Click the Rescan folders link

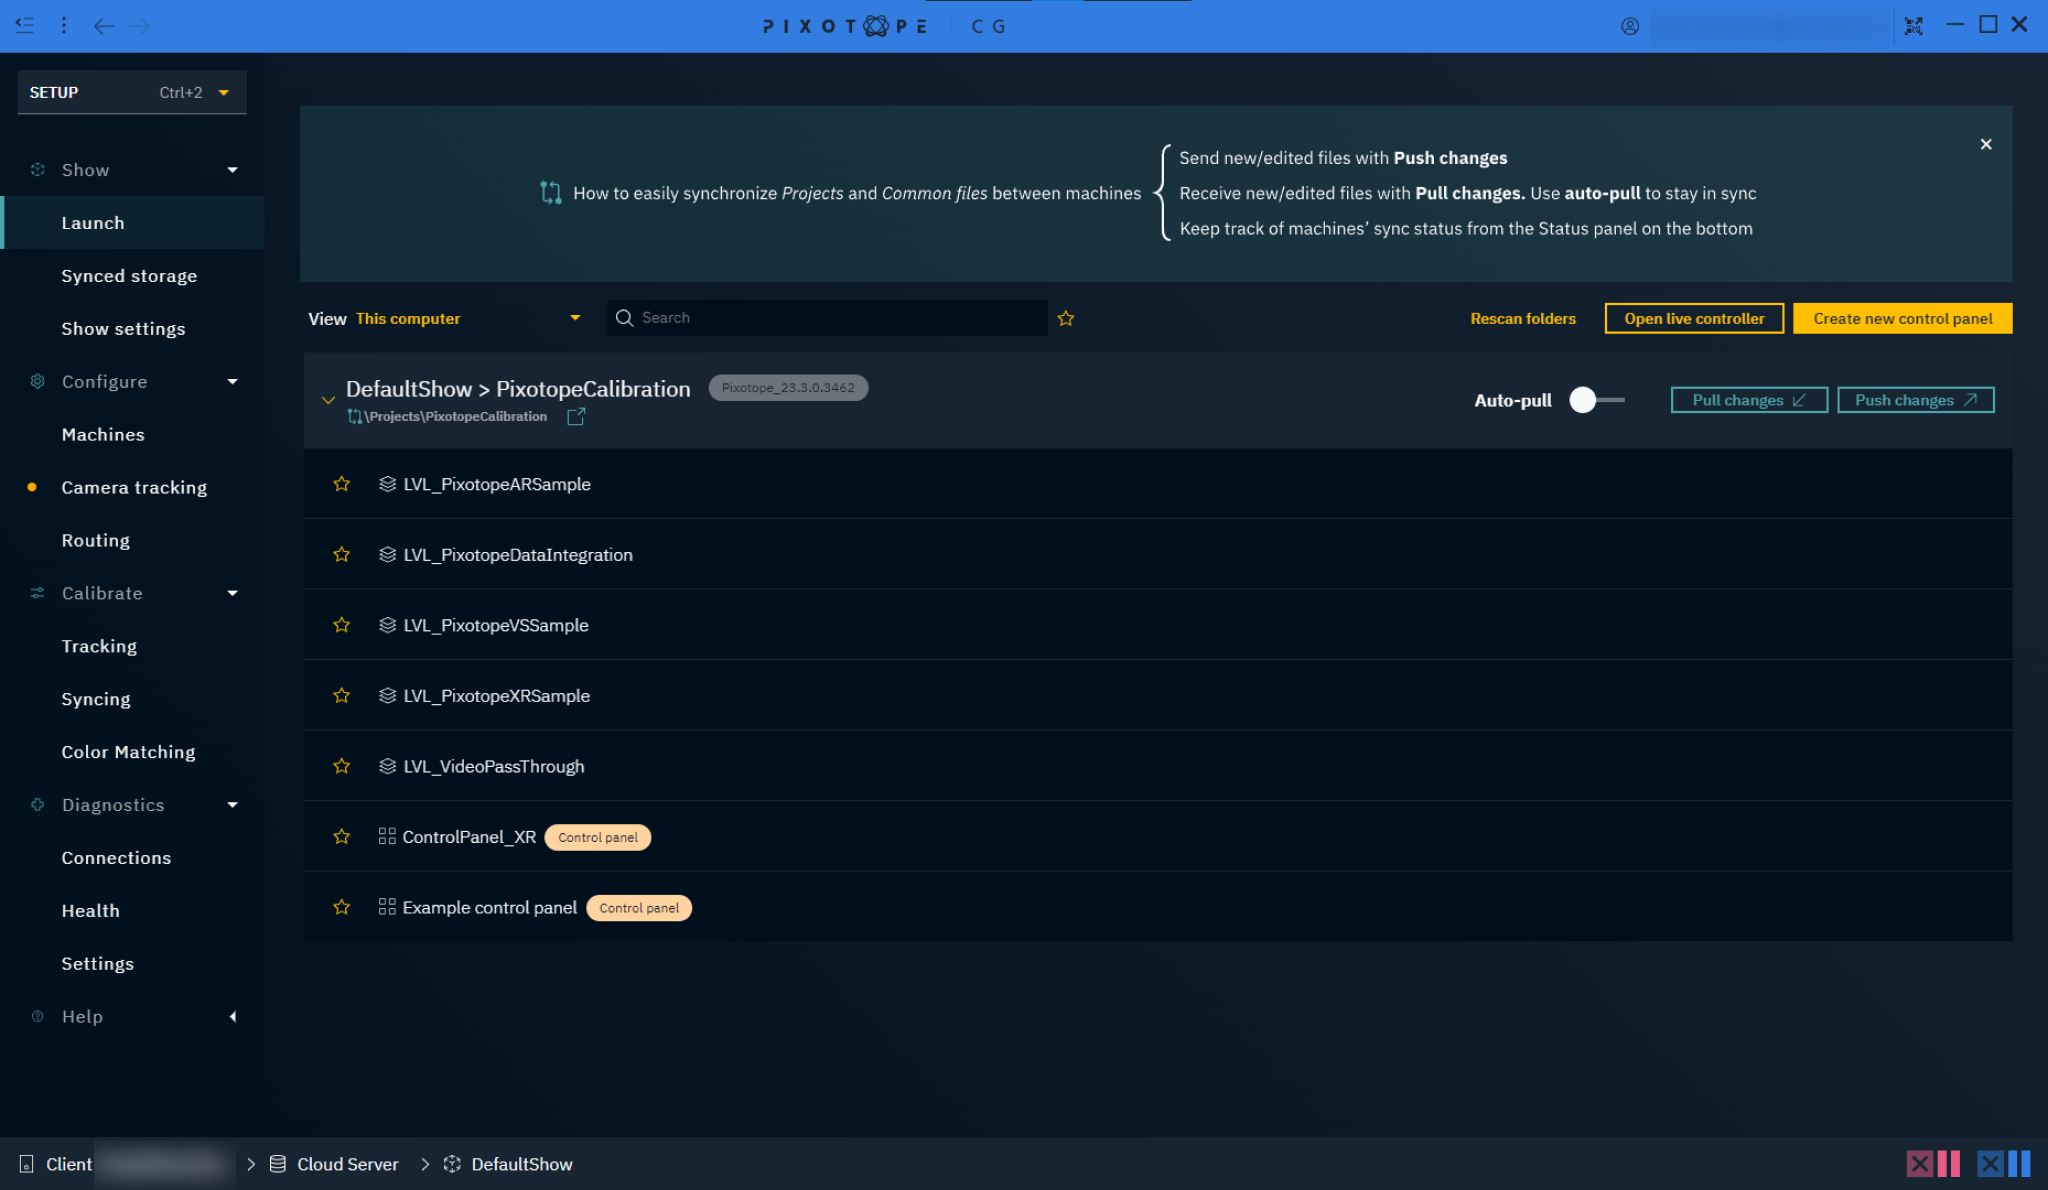[x=1522, y=318]
